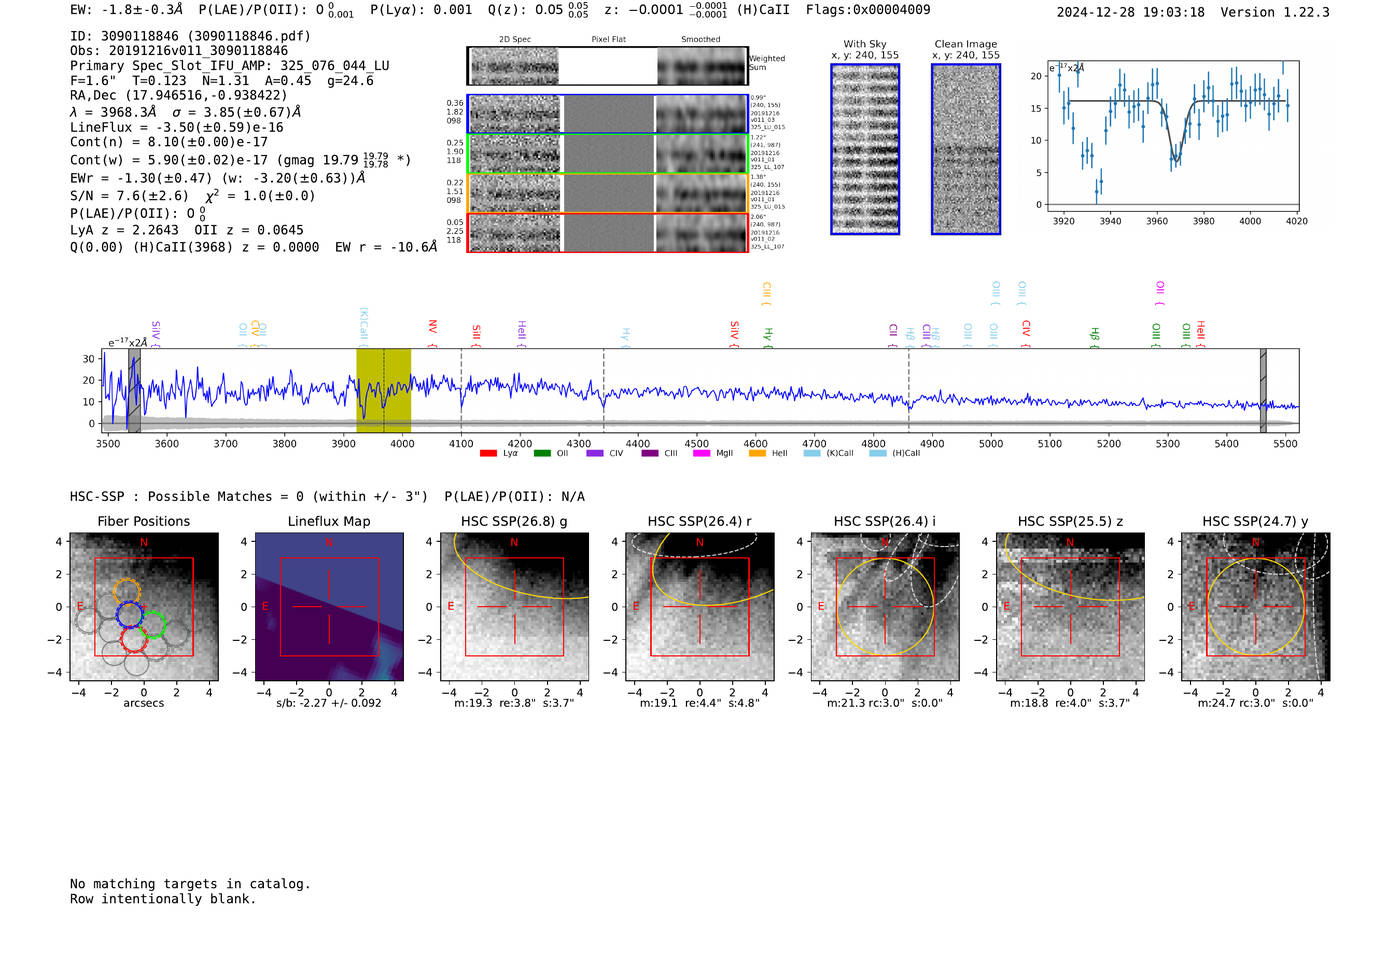The image size is (1400, 953).
Task: Click the green fiber circle in Fiber Positions
Action: coord(152,626)
